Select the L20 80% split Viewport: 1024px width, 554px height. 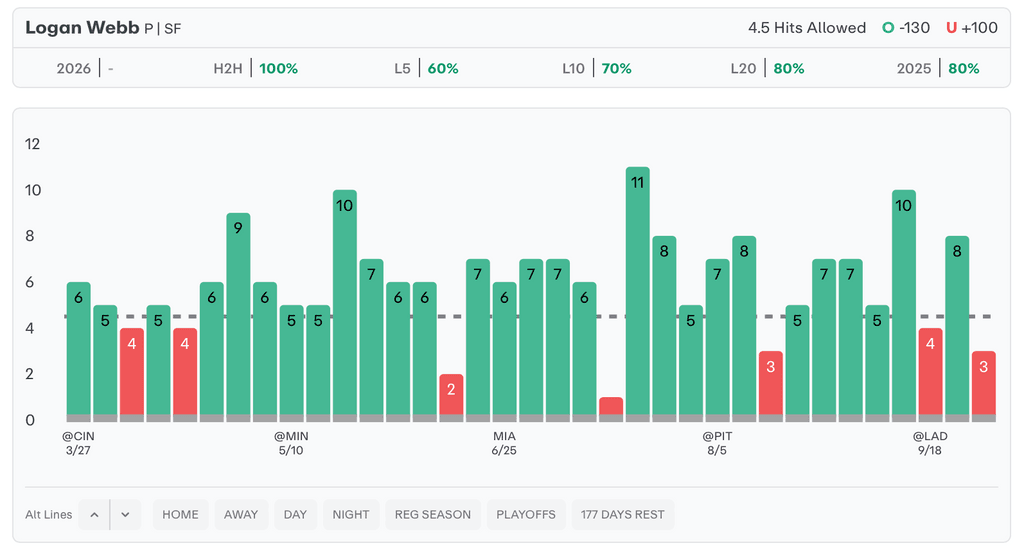(x=767, y=69)
